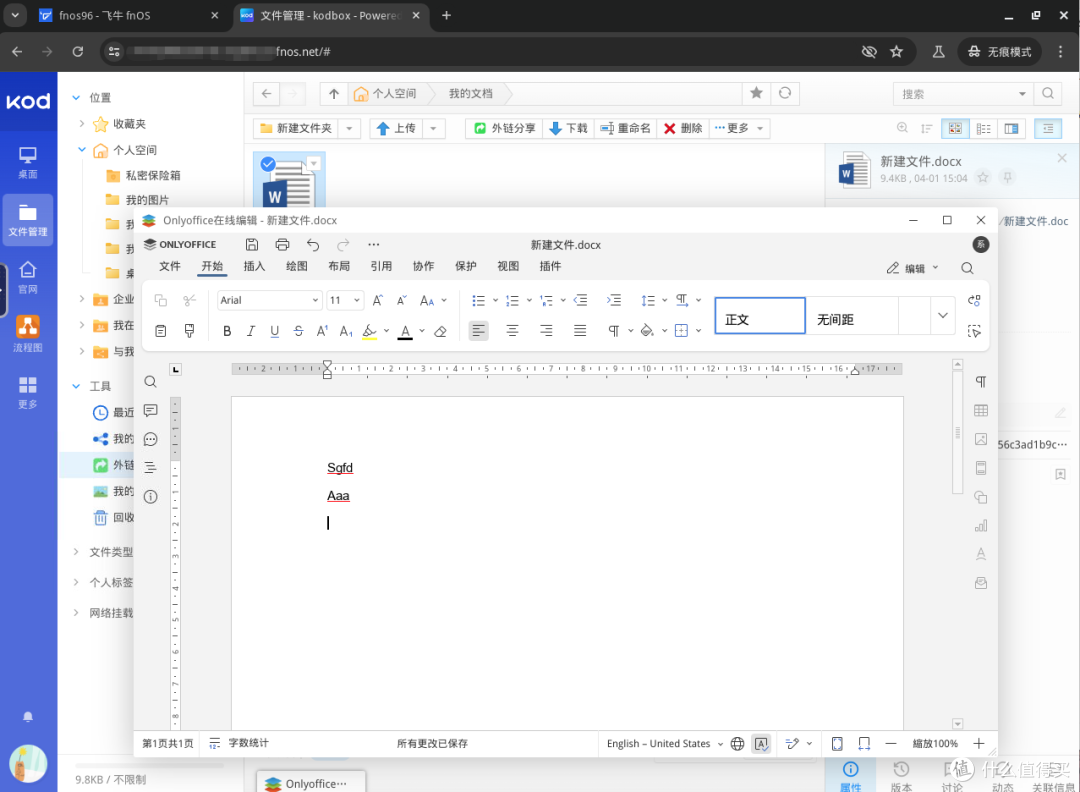
Task: Zoom in with plus button
Action: click(979, 744)
